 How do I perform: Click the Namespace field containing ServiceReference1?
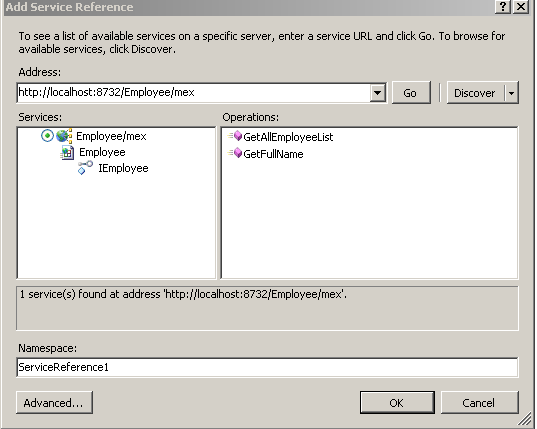pos(267,367)
